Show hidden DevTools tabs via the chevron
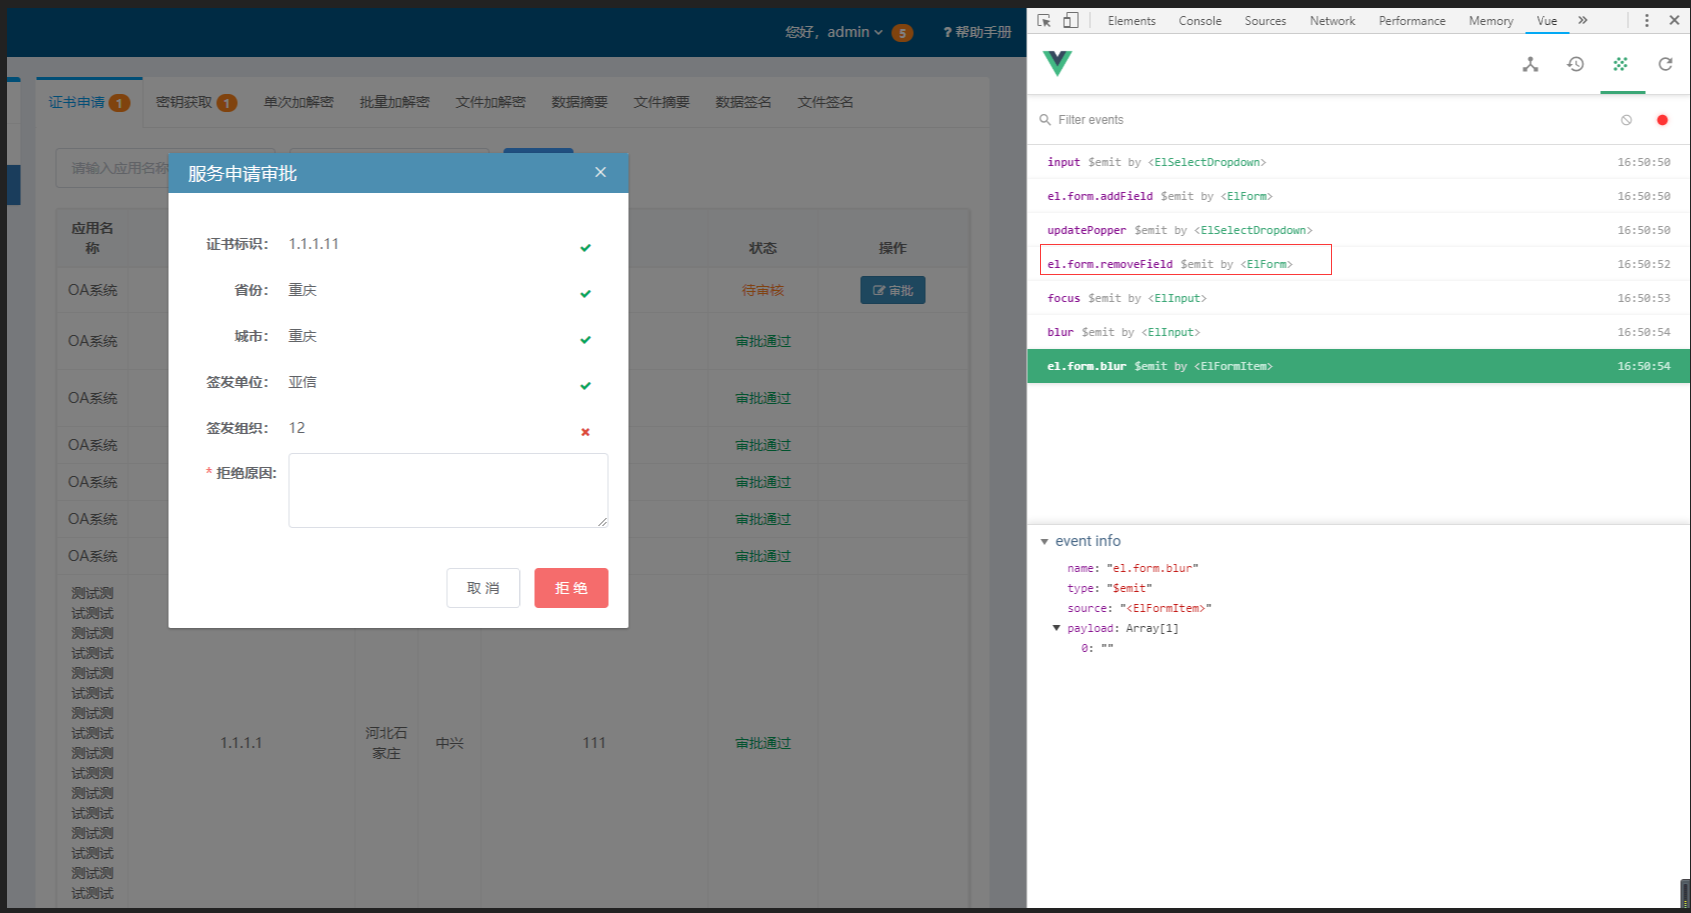1691x913 pixels. [x=1583, y=20]
